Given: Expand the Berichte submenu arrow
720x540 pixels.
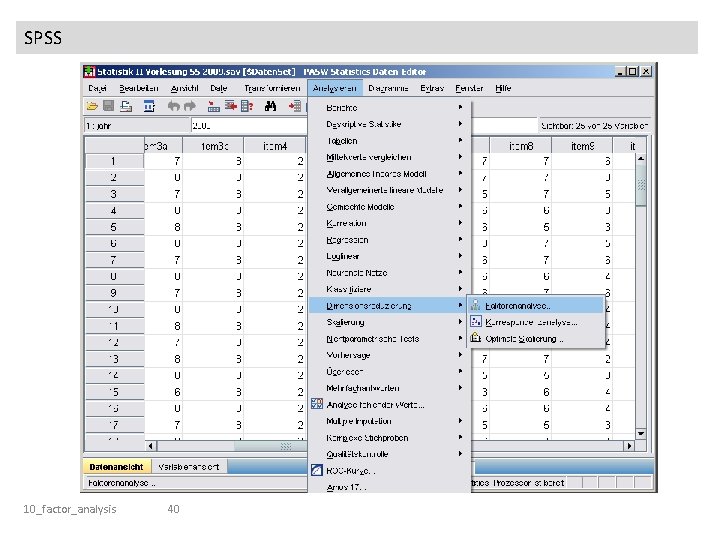Looking at the screenshot, I should [460, 107].
